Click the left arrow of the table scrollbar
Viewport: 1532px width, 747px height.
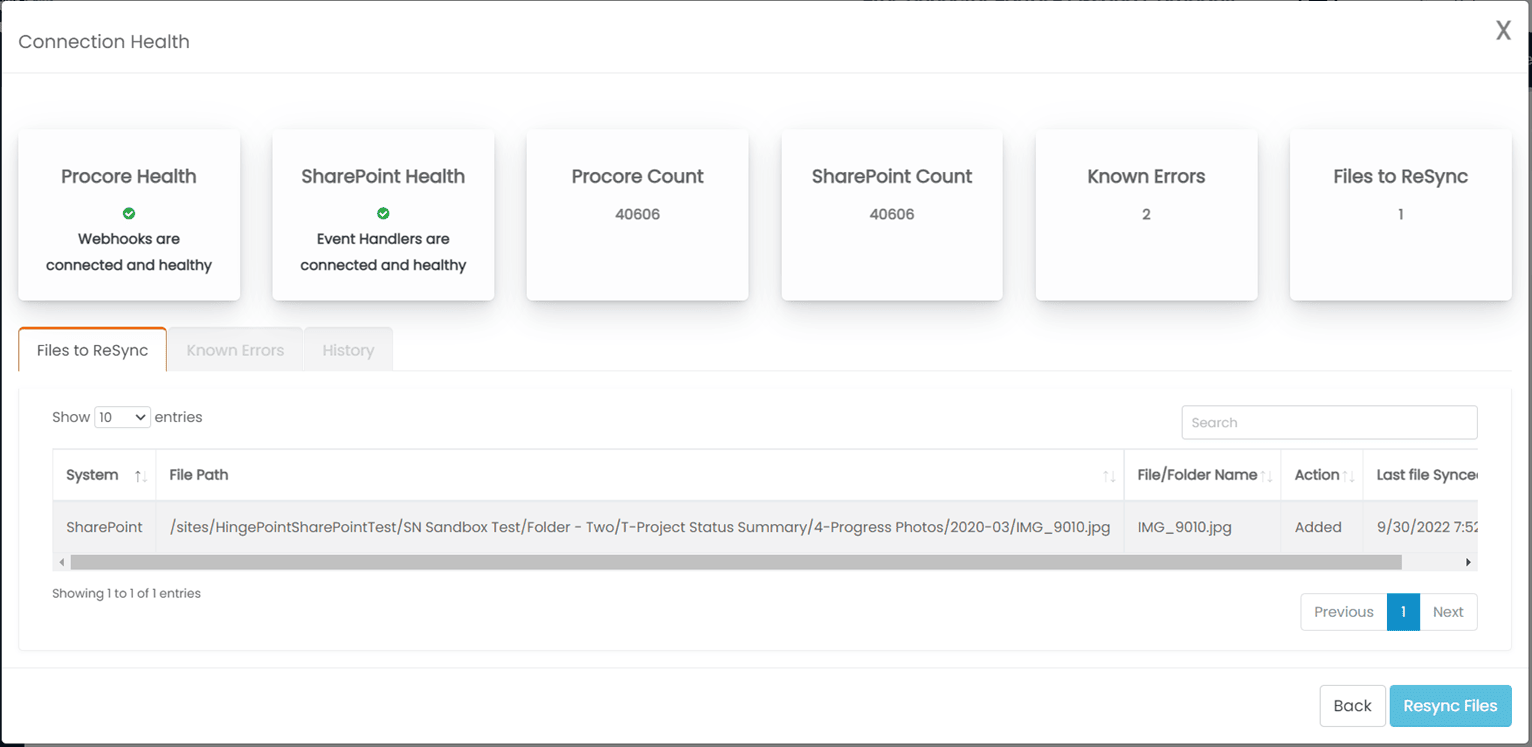[x=61, y=561]
